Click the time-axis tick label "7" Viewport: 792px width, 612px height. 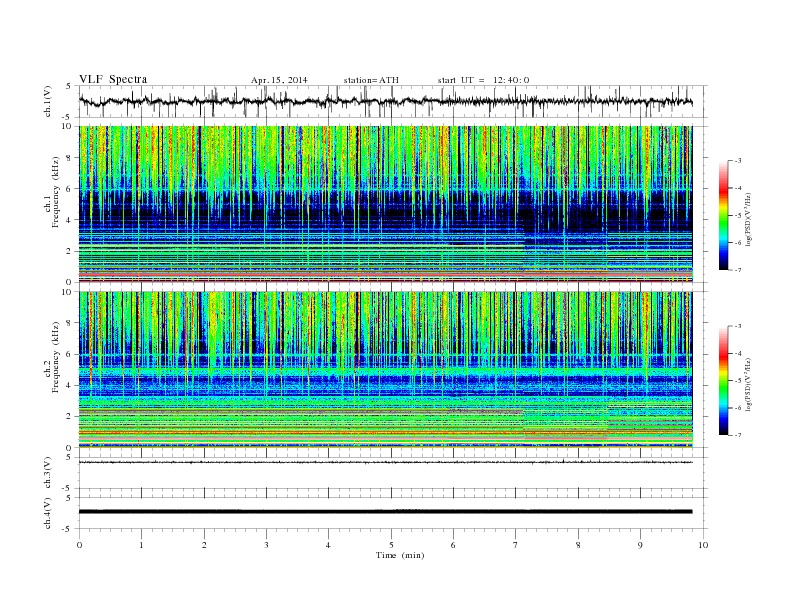tap(515, 545)
